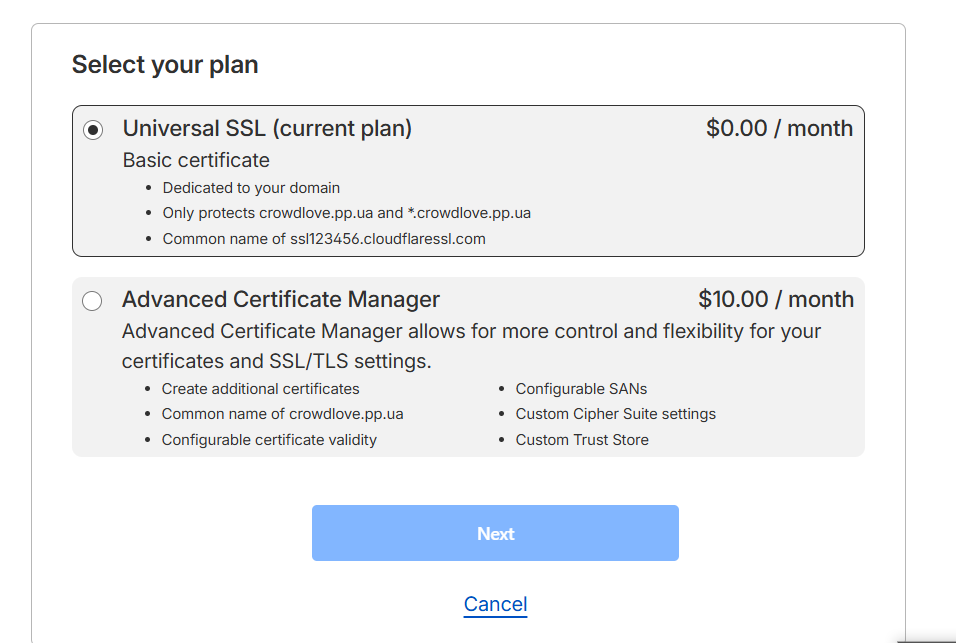
Task: Click the "Advanced Certificate Manager" plan title
Action: point(281,300)
